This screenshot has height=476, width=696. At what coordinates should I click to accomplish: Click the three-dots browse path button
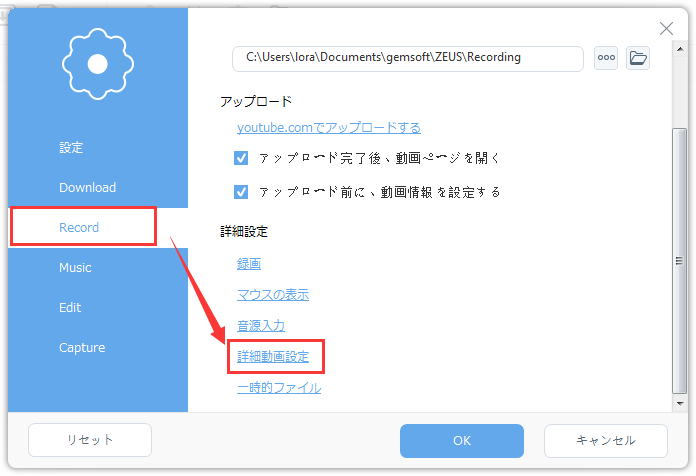[606, 58]
